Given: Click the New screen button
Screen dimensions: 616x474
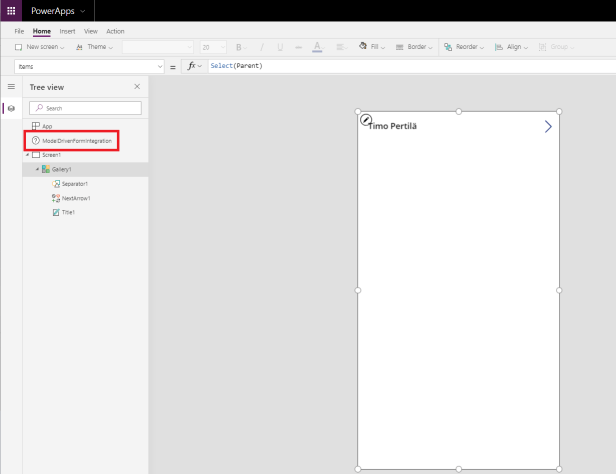Looking at the screenshot, I should pyautogui.click(x=39, y=47).
